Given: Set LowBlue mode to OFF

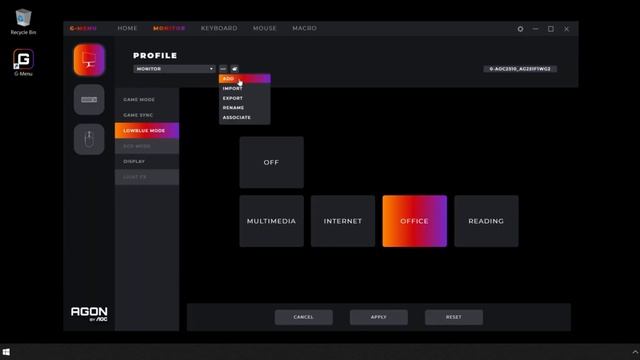Looking at the screenshot, I should click(271, 162).
